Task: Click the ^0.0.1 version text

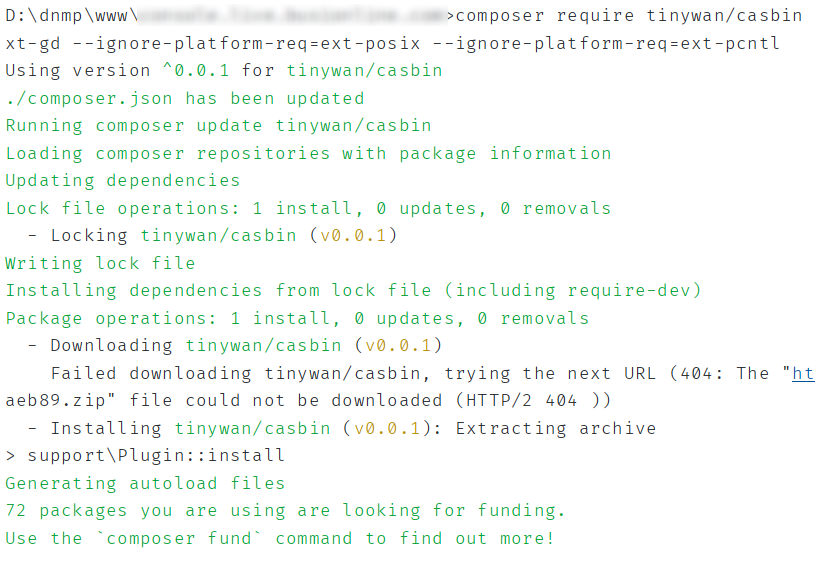Action: [195, 70]
